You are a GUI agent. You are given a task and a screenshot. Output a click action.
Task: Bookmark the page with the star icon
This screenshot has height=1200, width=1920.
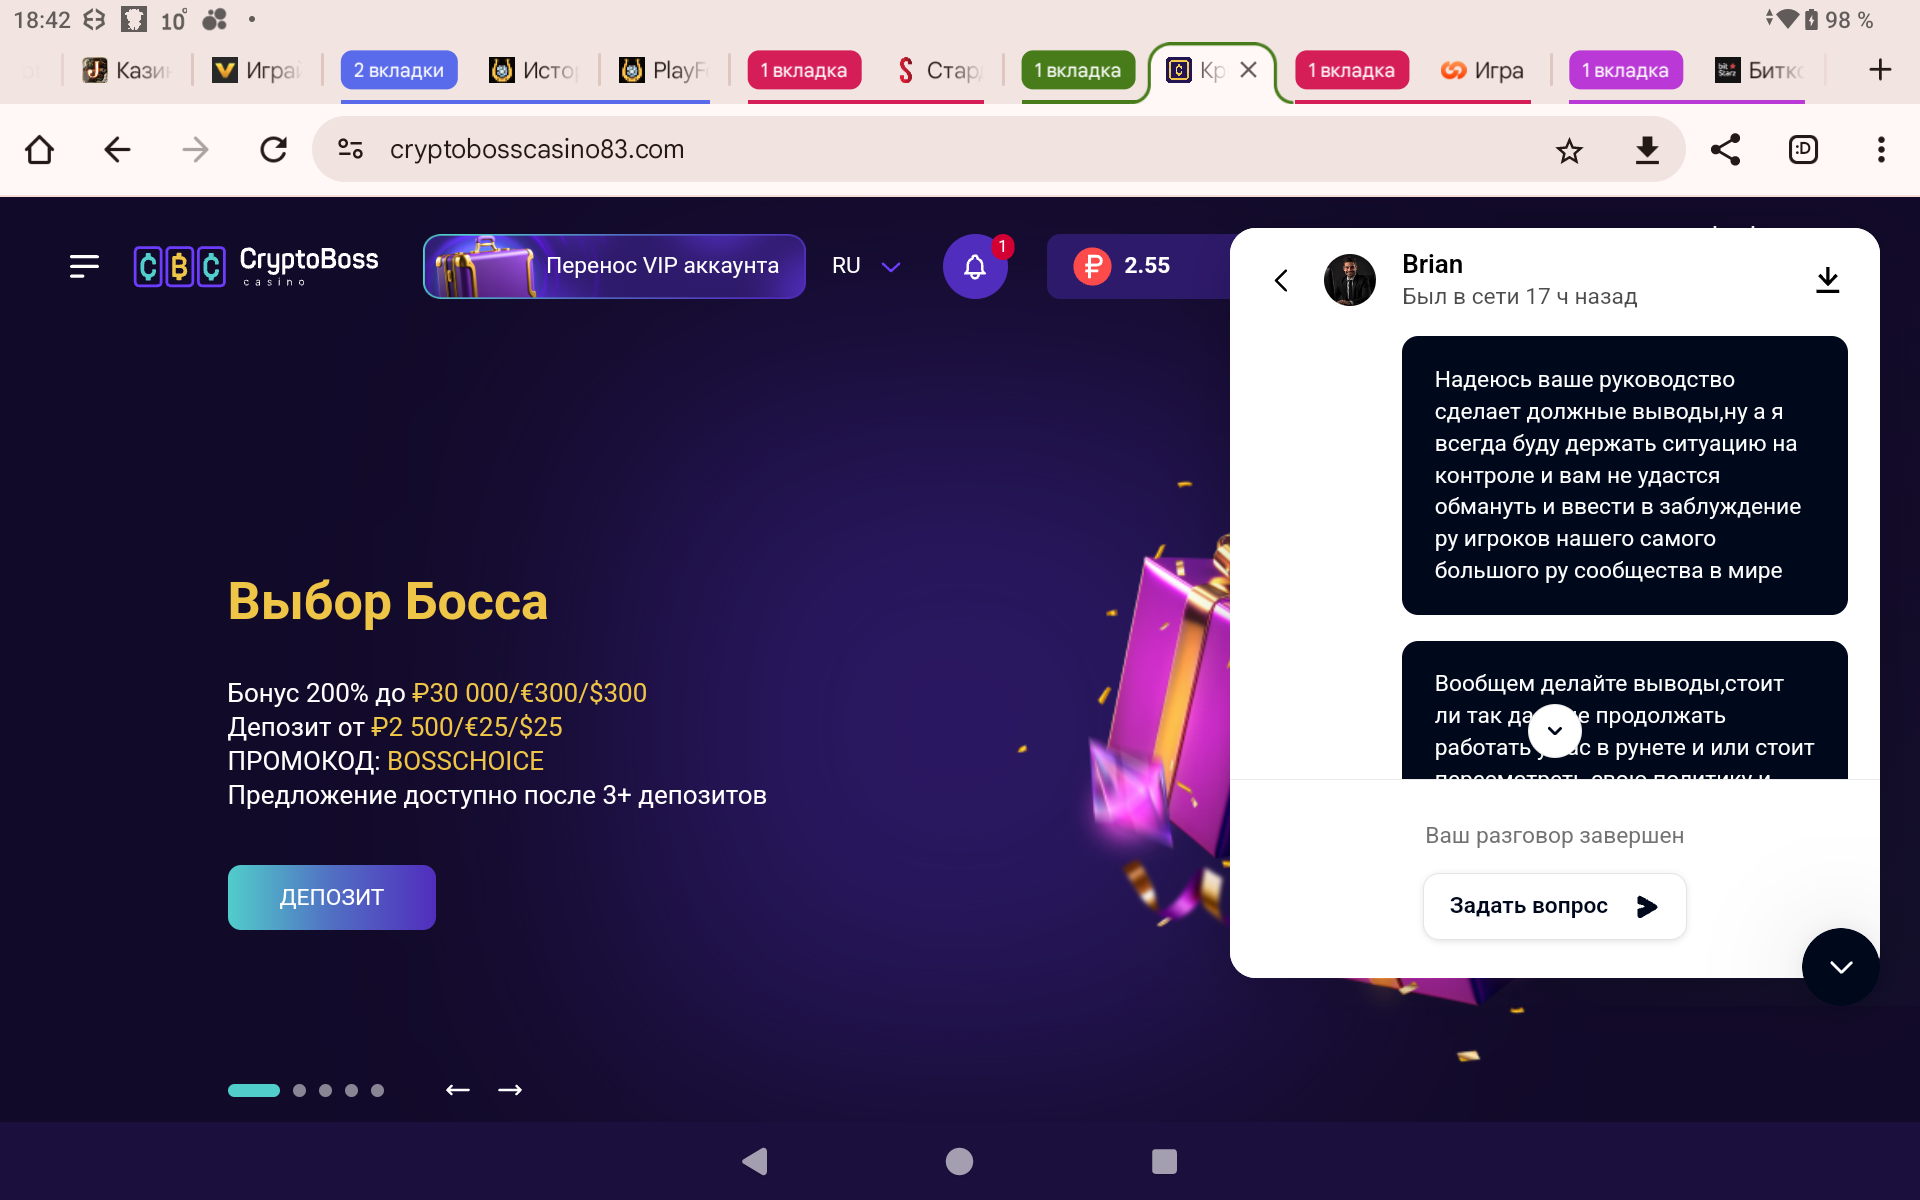(1569, 150)
